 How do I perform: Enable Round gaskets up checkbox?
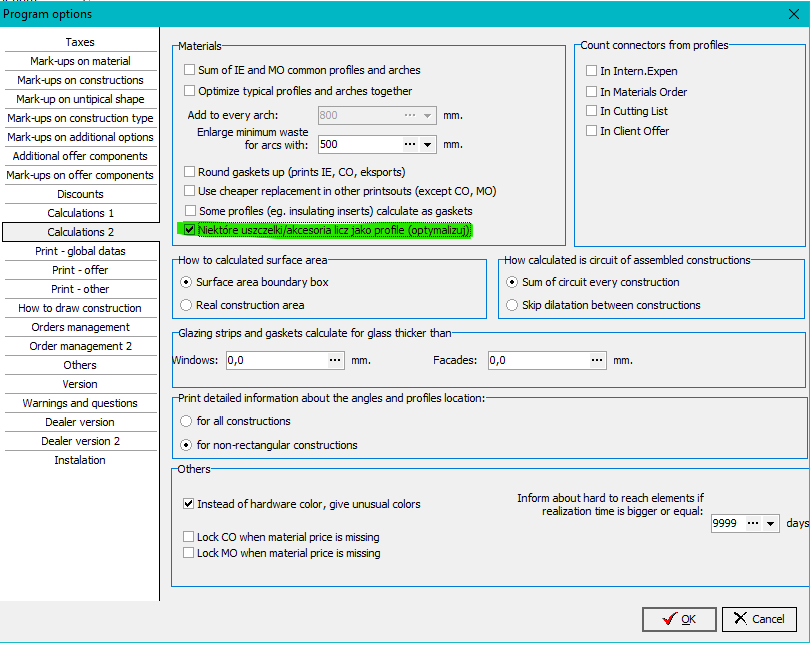click(x=190, y=172)
